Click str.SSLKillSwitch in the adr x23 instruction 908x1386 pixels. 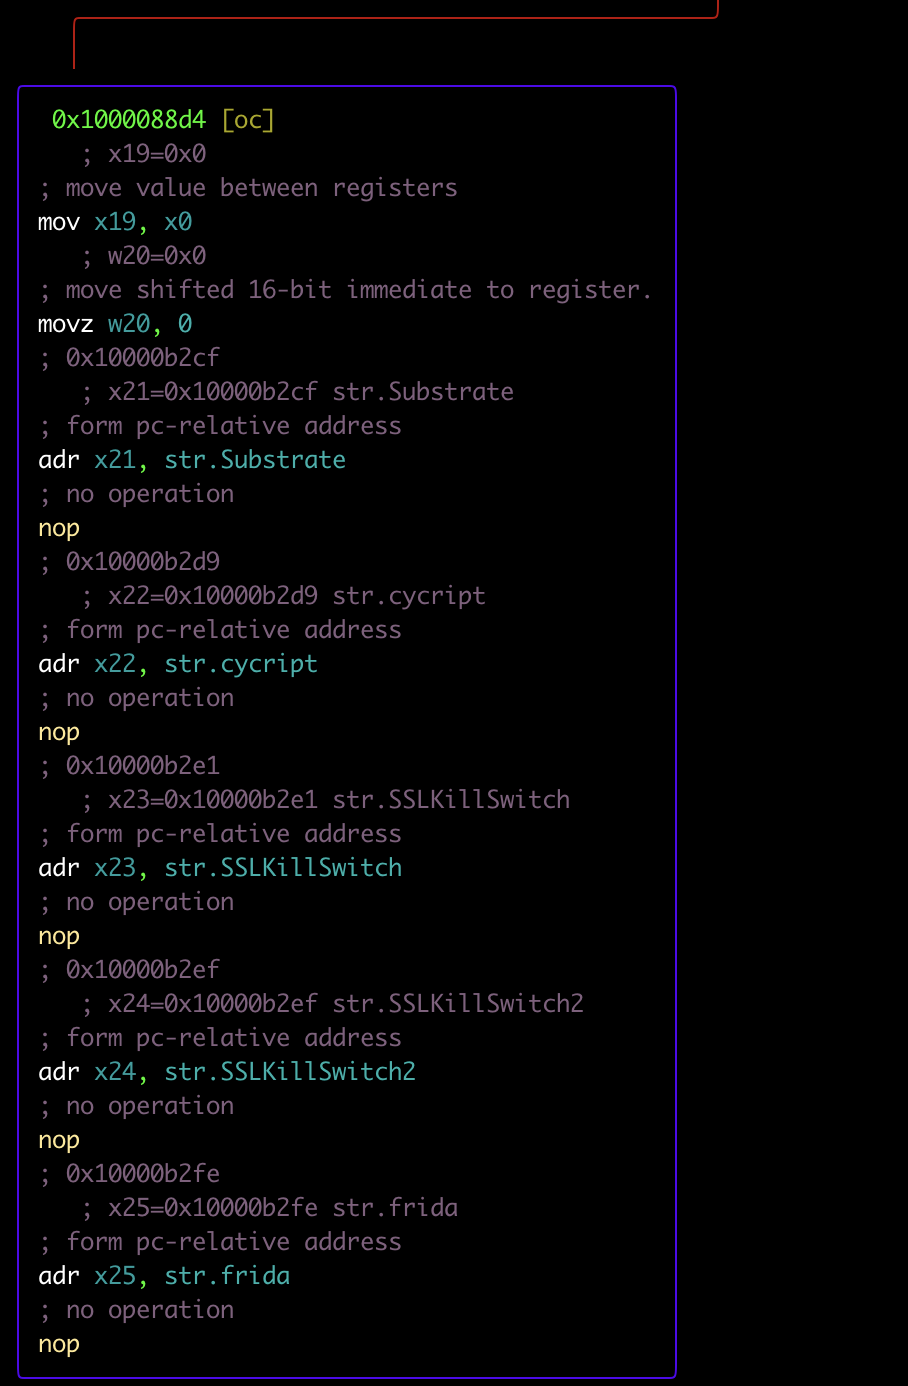[x=283, y=868]
